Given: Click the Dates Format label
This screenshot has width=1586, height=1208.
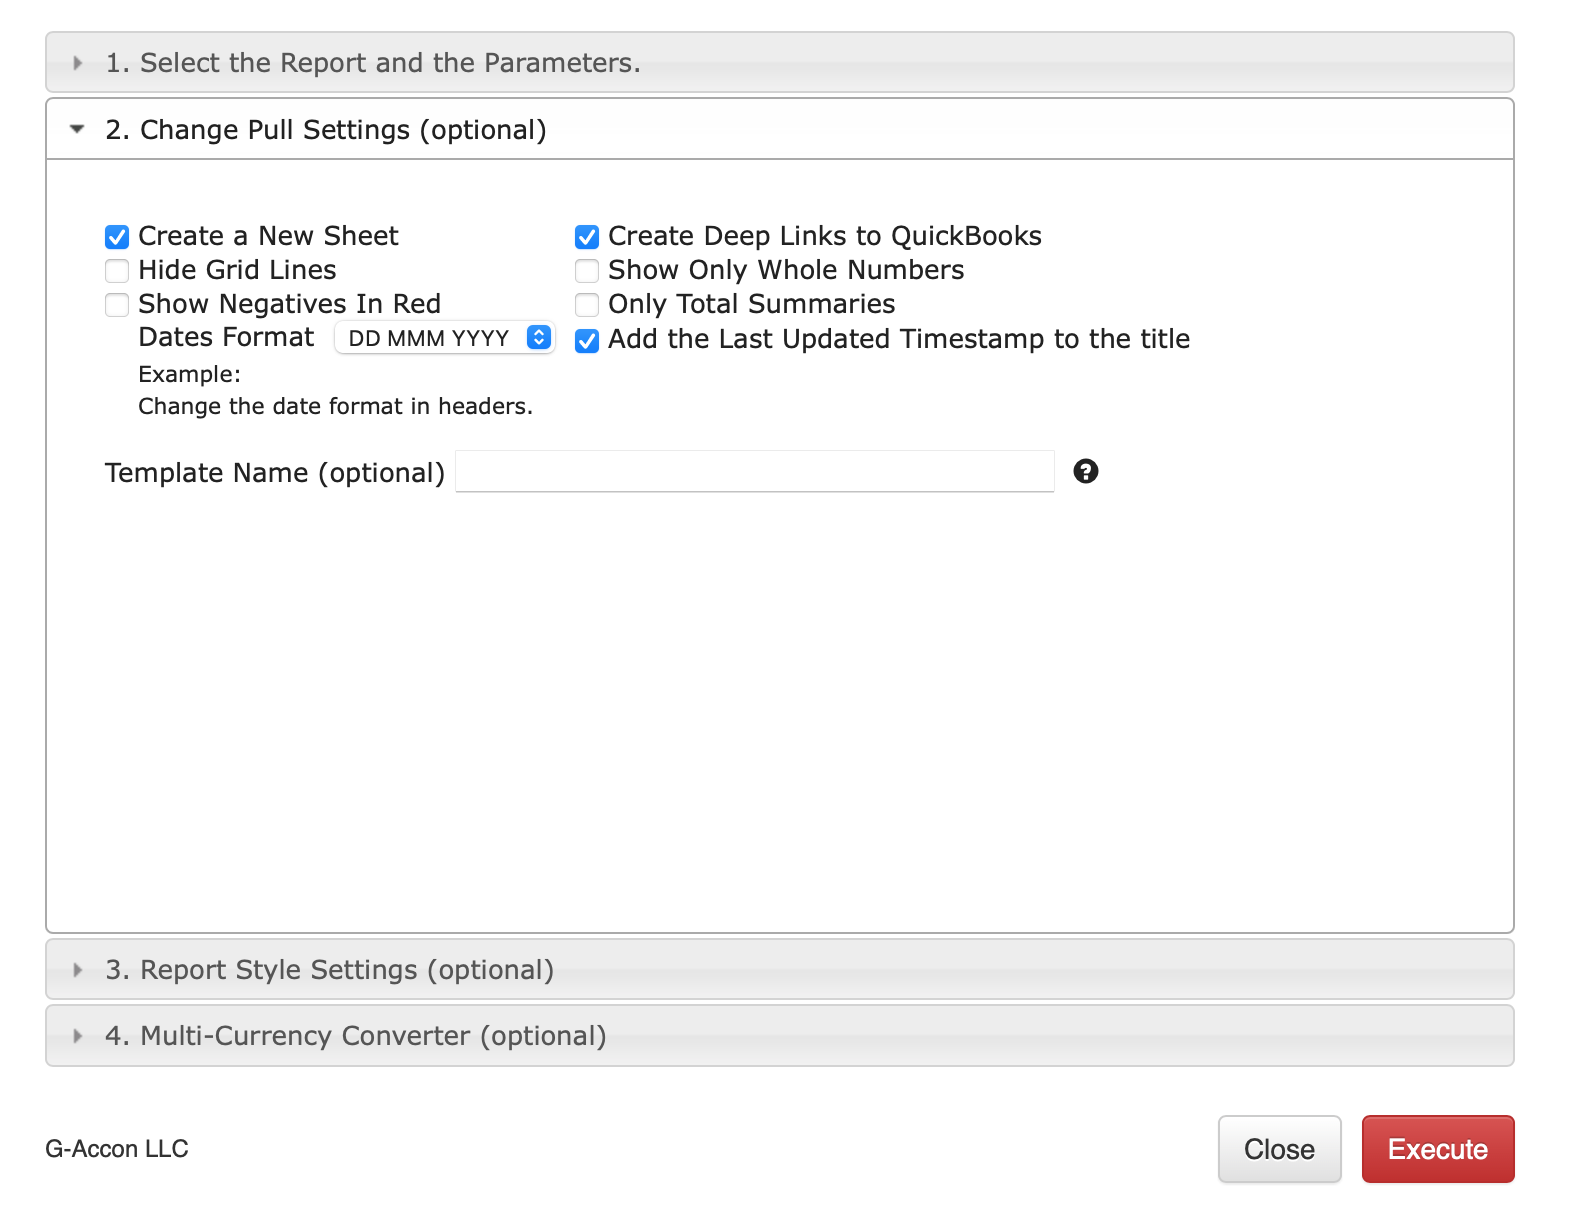Looking at the screenshot, I should (226, 337).
